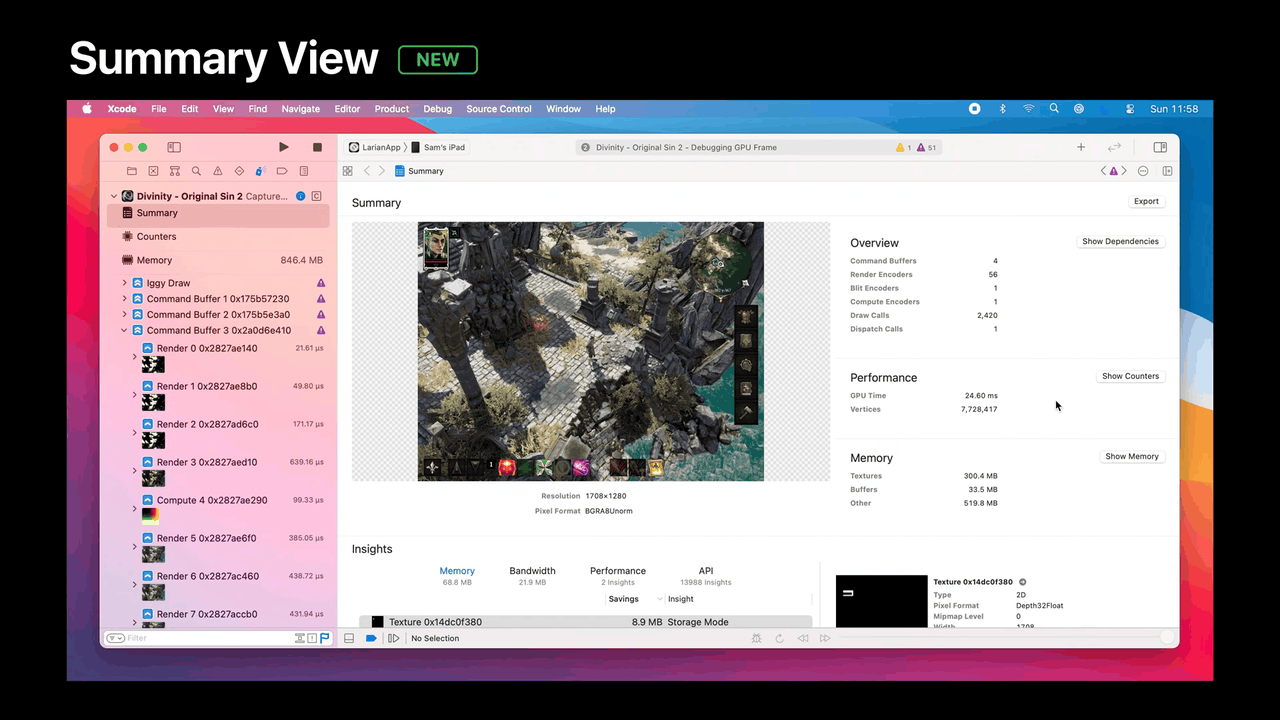1280x720 pixels.
Task: Click the game frame preview image
Action: 591,351
